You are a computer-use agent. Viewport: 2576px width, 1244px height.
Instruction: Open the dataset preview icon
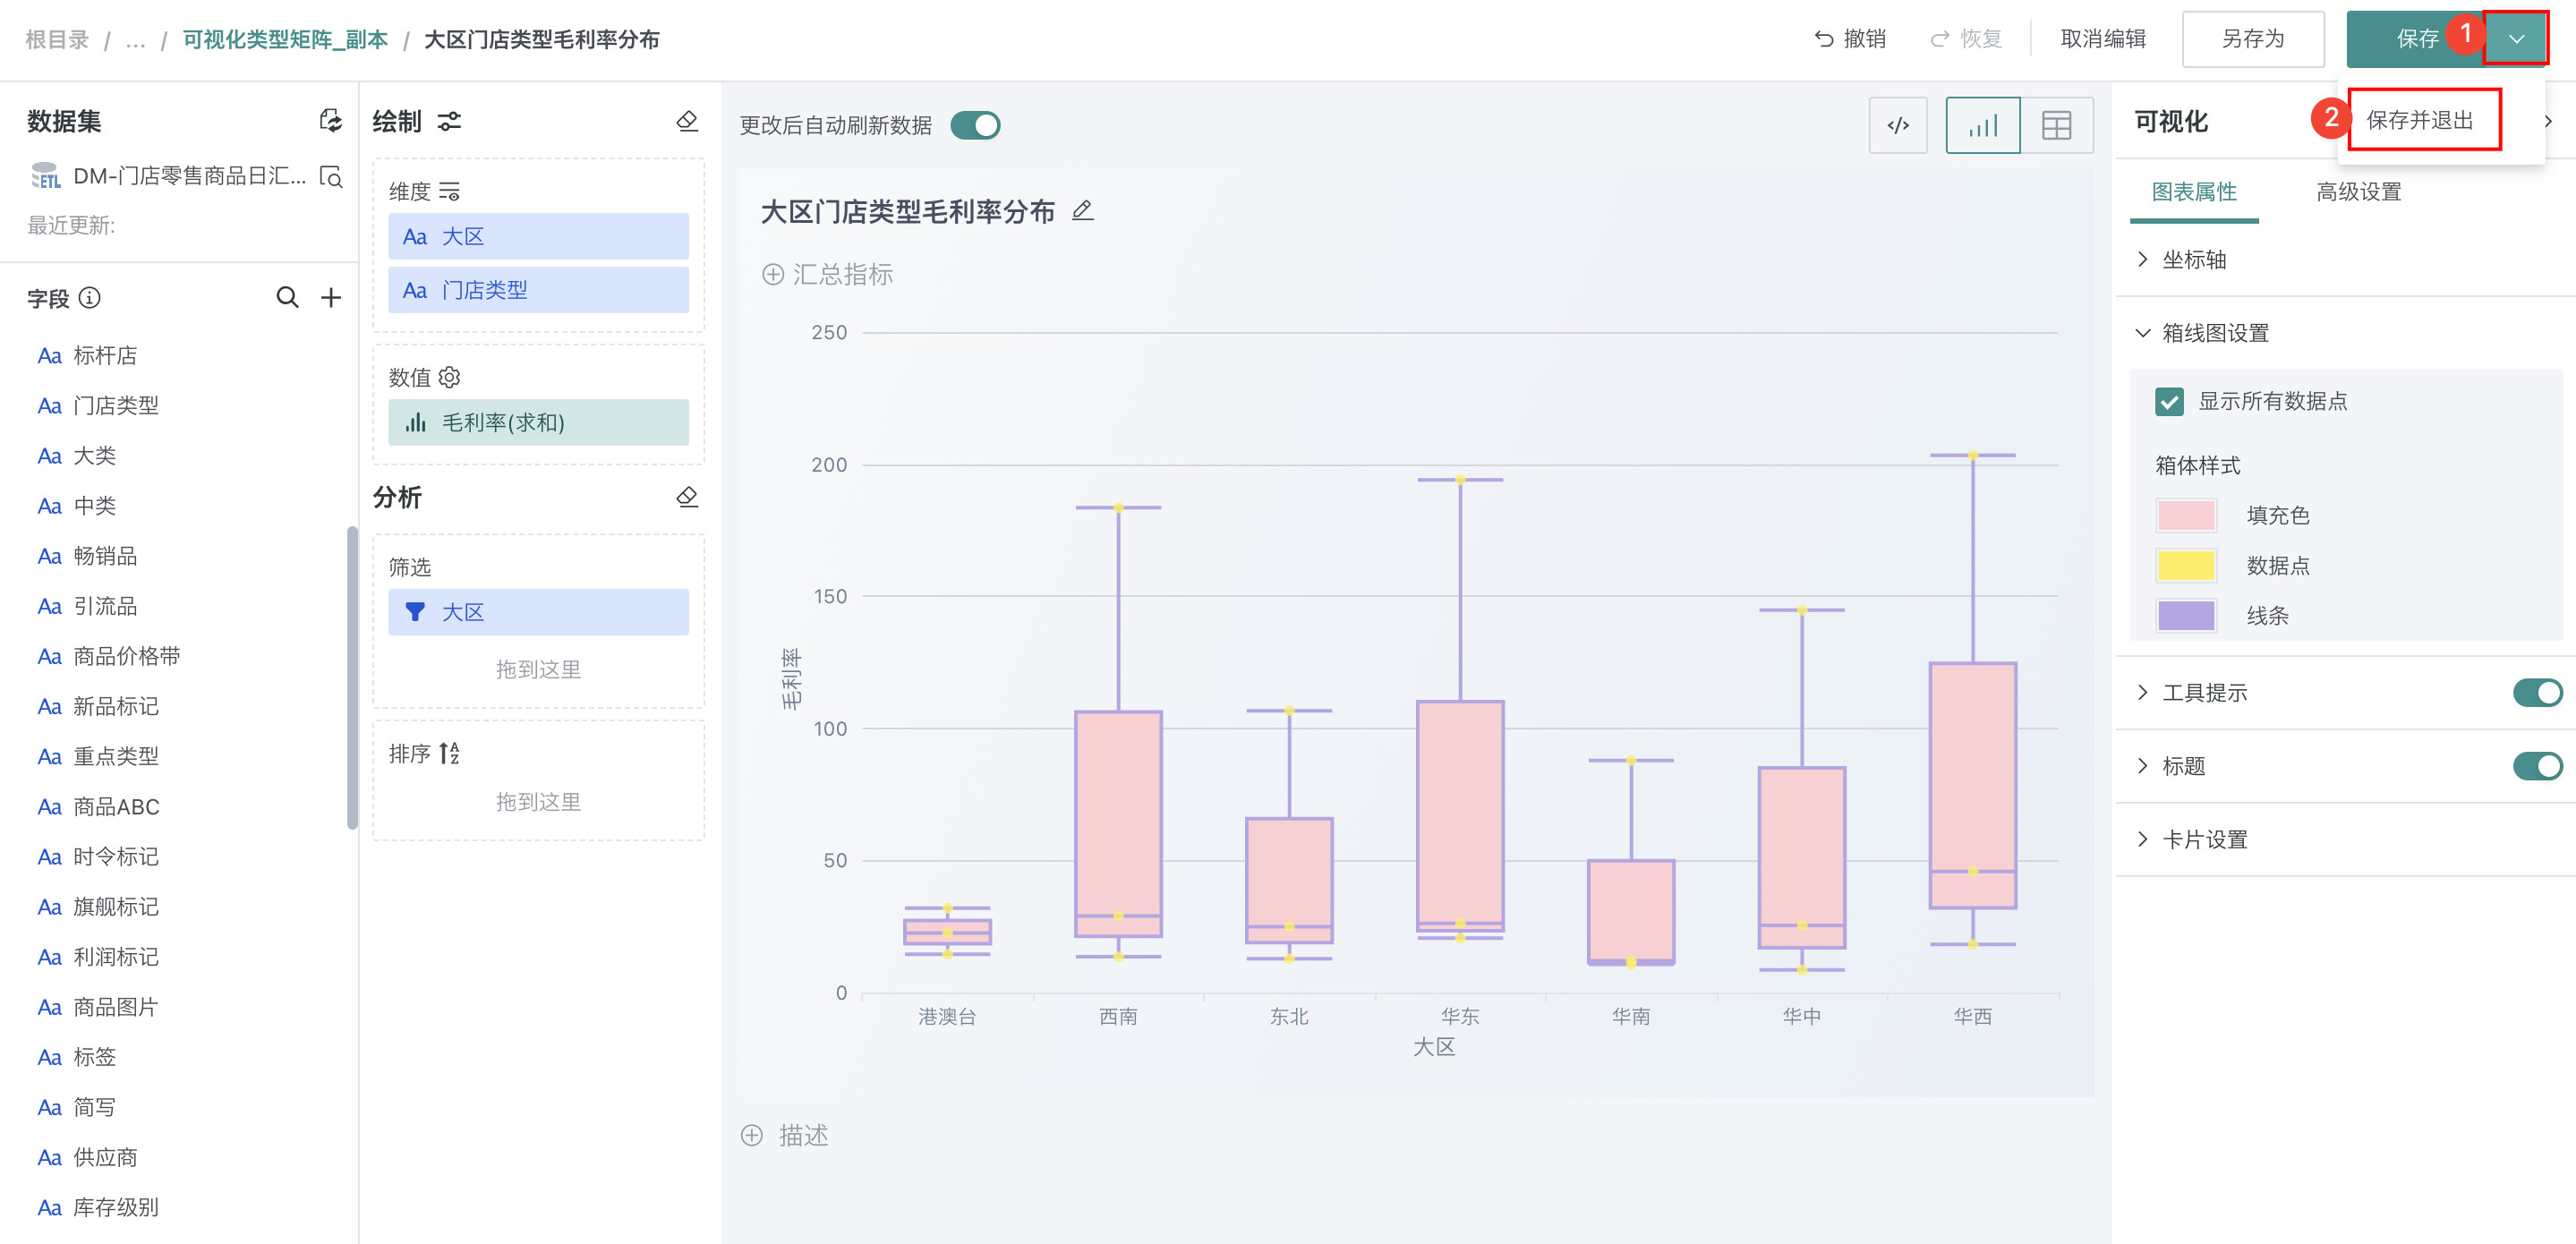coord(330,177)
